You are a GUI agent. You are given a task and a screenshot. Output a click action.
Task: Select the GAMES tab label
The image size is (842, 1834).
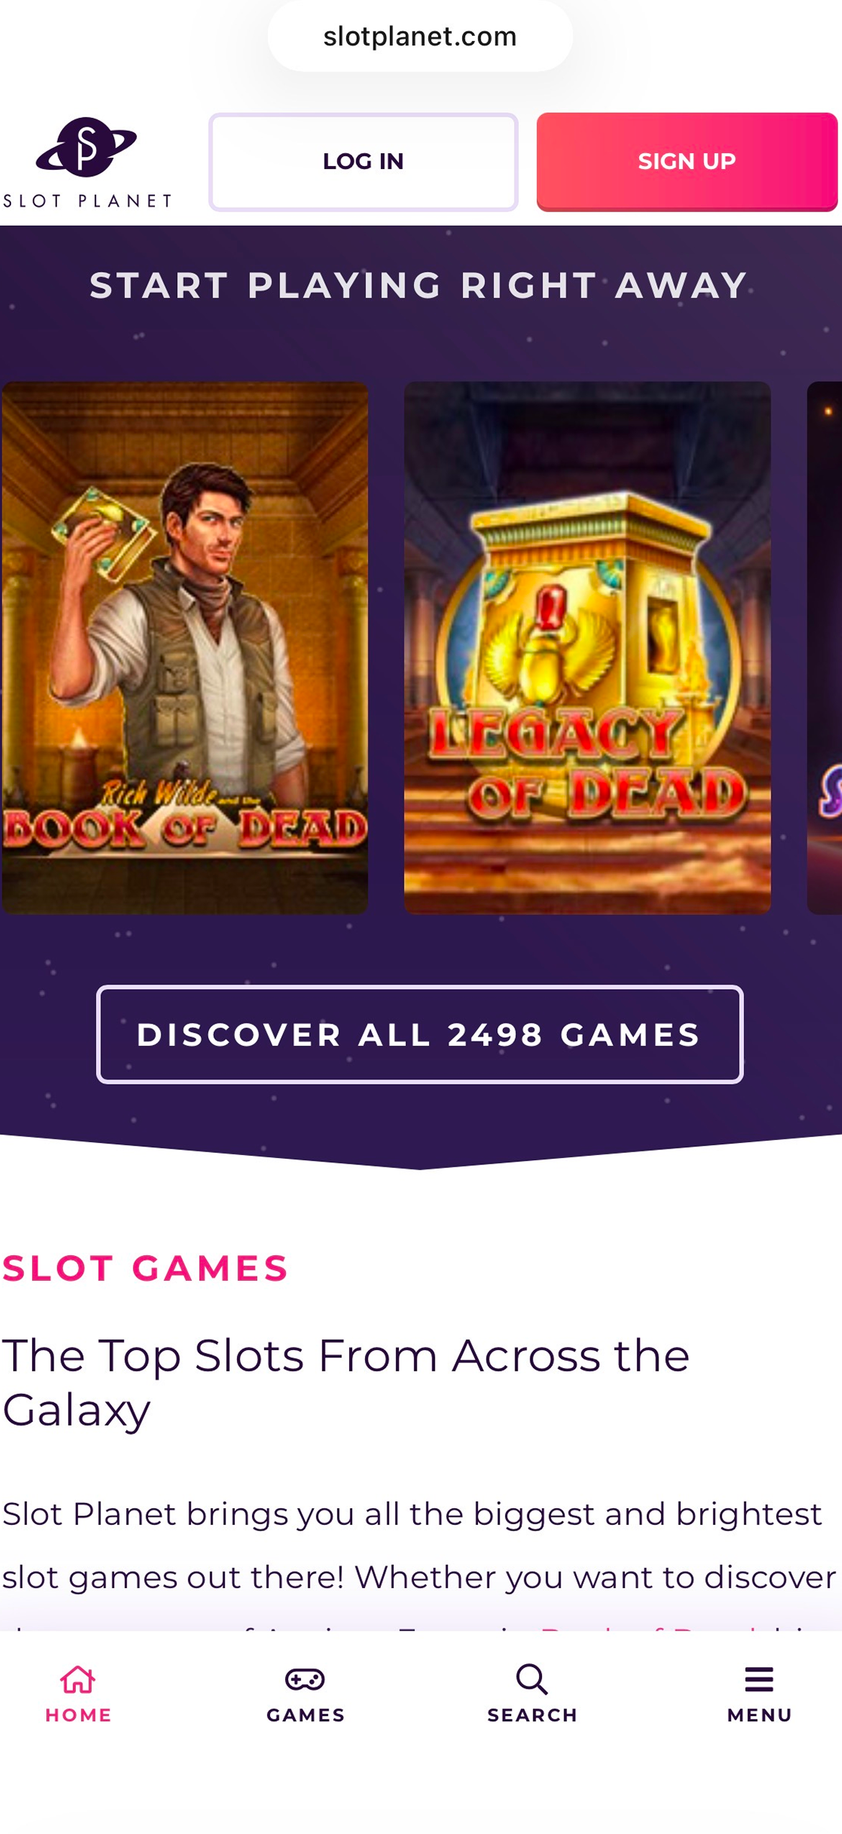305,1715
